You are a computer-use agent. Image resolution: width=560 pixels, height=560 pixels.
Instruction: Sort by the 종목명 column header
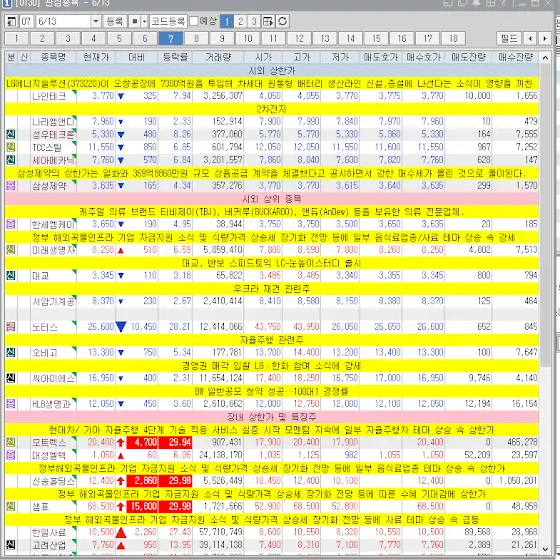click(54, 57)
